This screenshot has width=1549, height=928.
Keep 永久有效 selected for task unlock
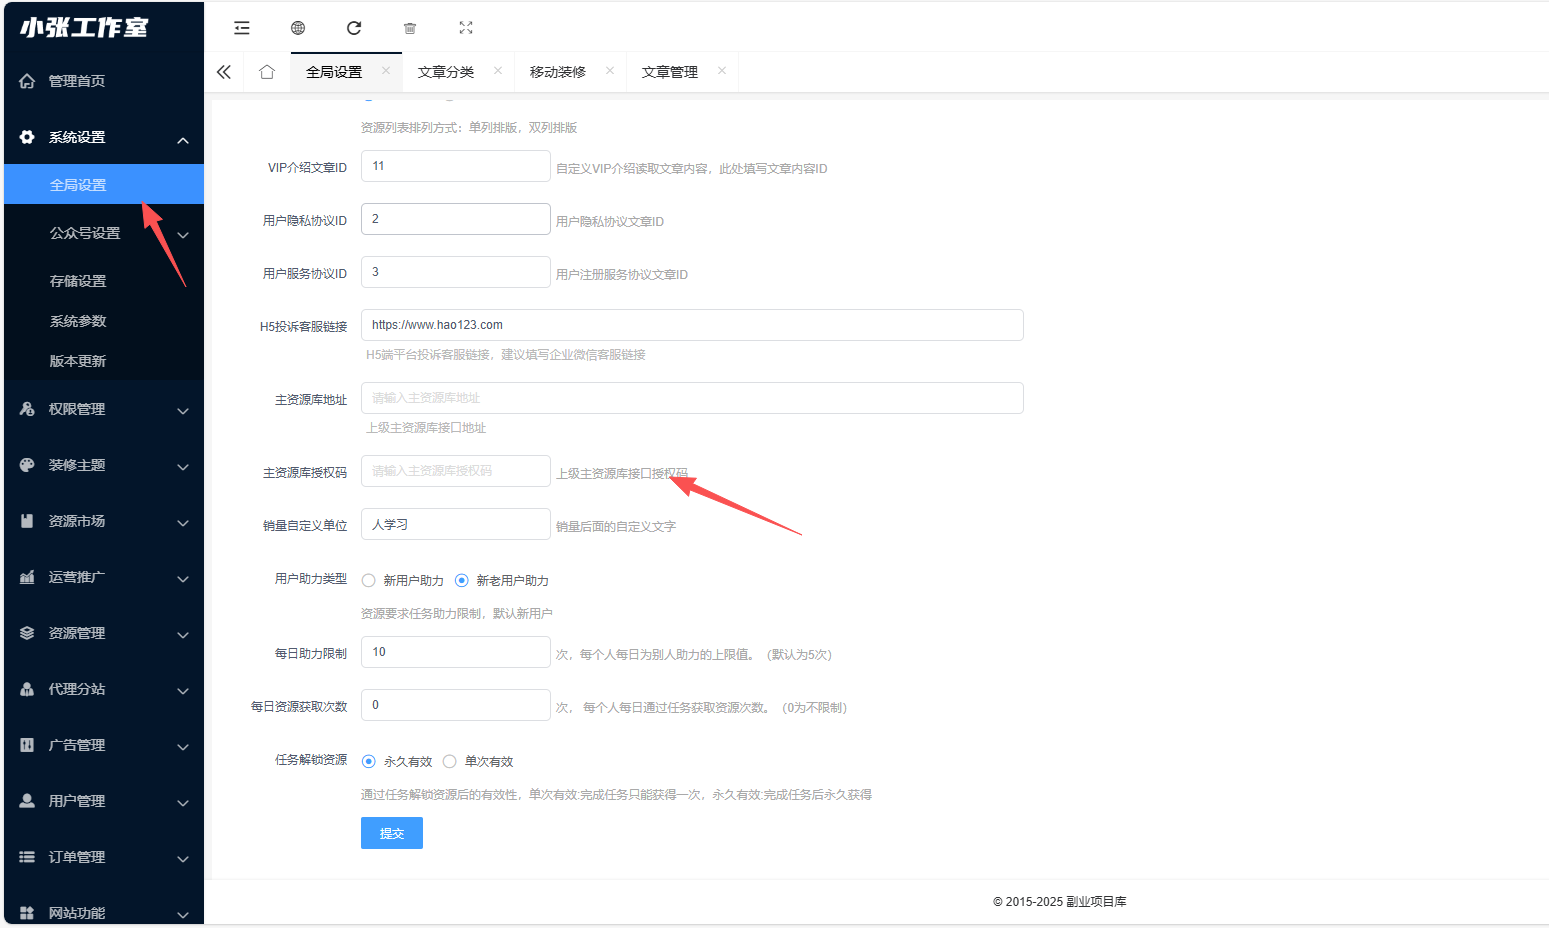coord(369,760)
